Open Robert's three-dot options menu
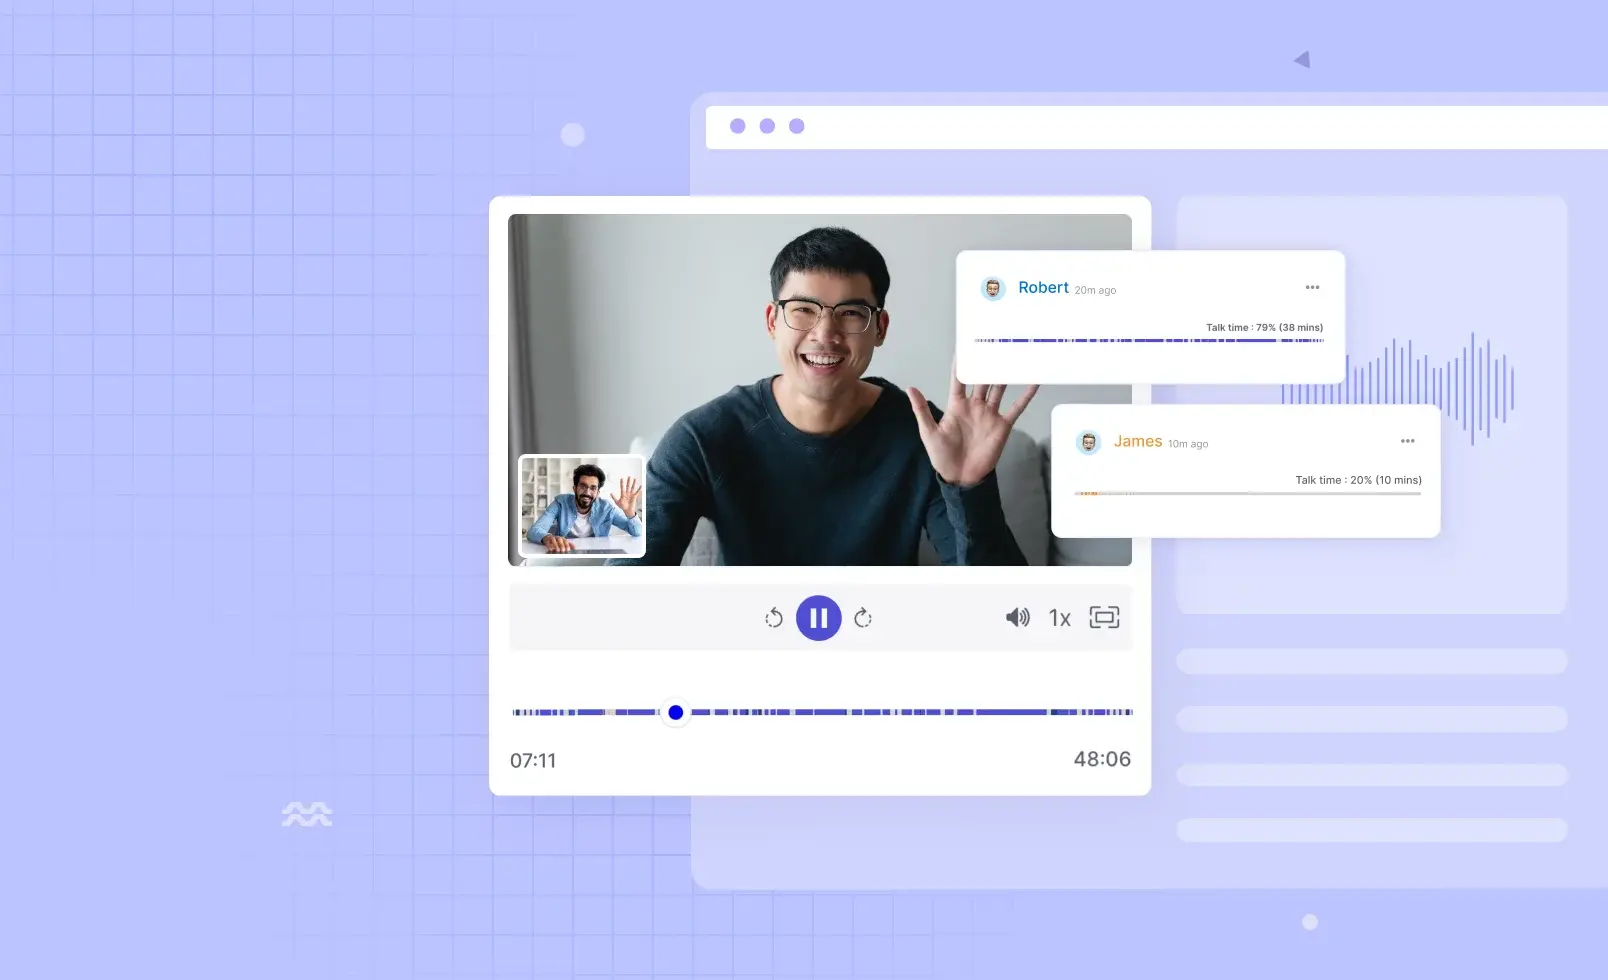The width and height of the screenshot is (1608, 980). pos(1312,288)
